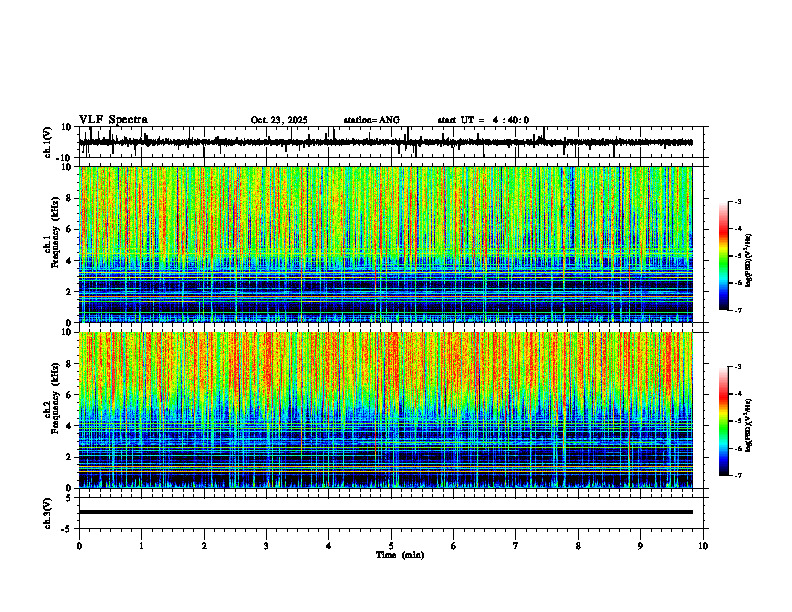Click the 'ch.1(V)' waveform axis label
Image resolution: width=792 pixels, height=612 pixels.
48,142
